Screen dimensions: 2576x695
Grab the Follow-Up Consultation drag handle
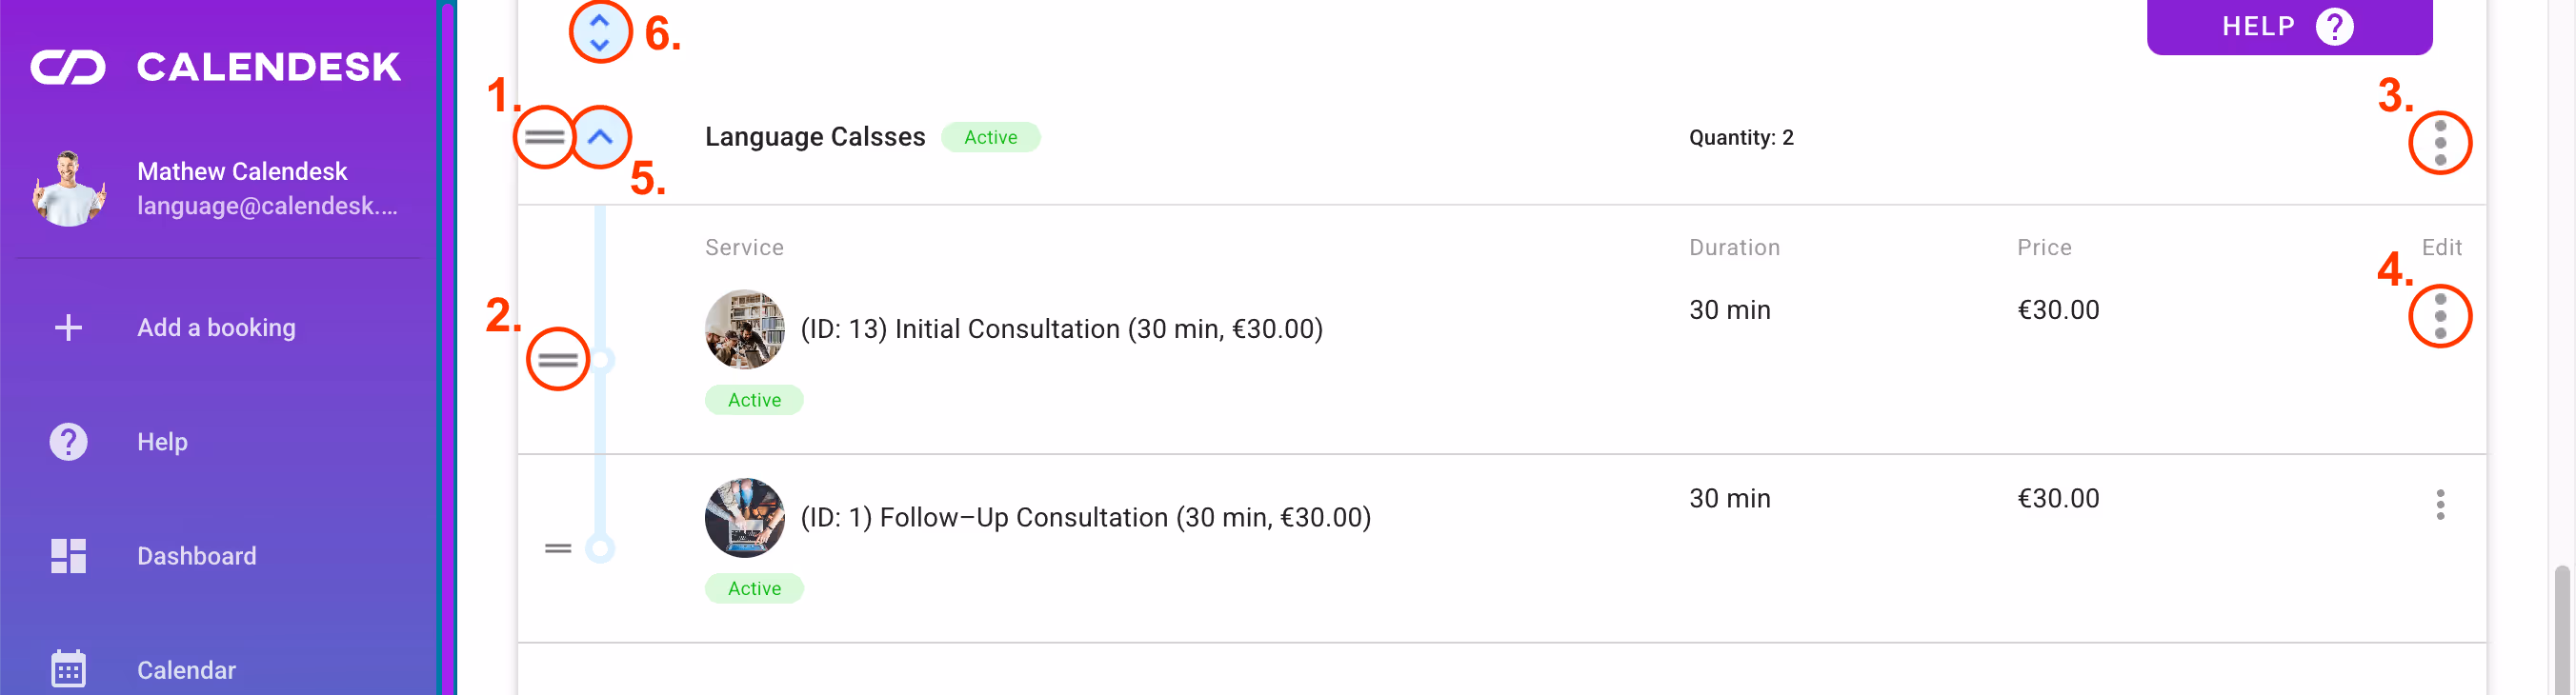[x=557, y=548]
